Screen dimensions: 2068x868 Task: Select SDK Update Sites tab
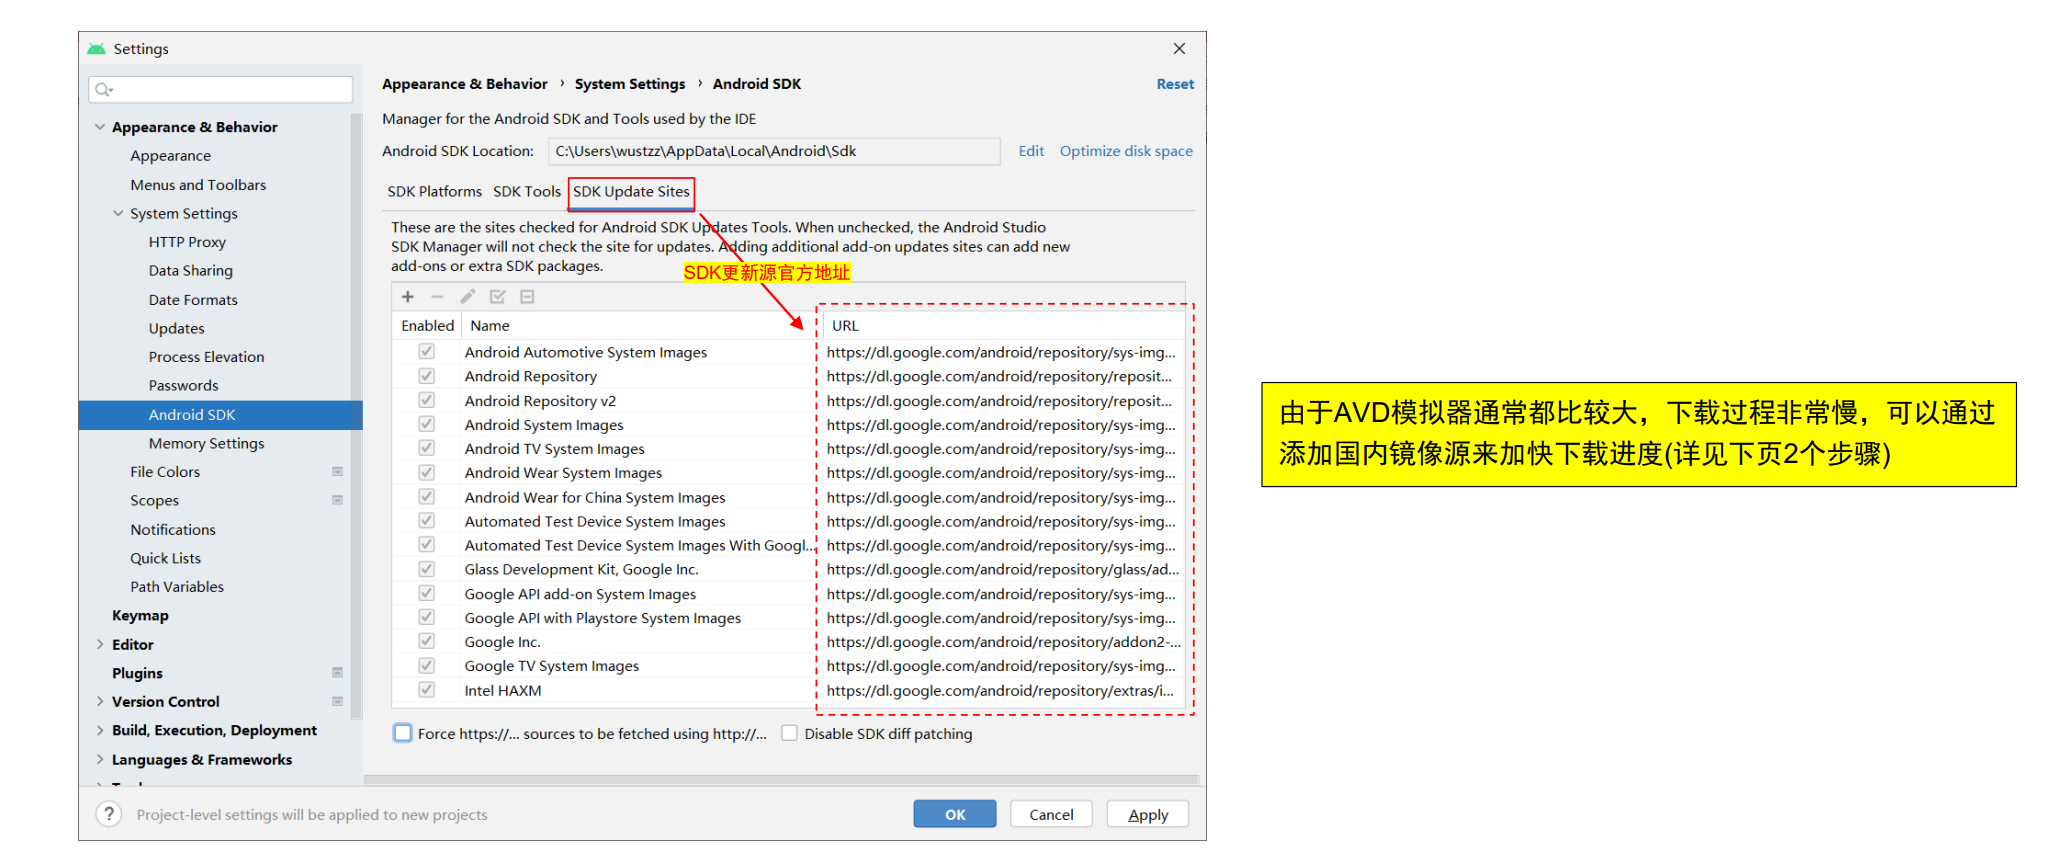[631, 191]
